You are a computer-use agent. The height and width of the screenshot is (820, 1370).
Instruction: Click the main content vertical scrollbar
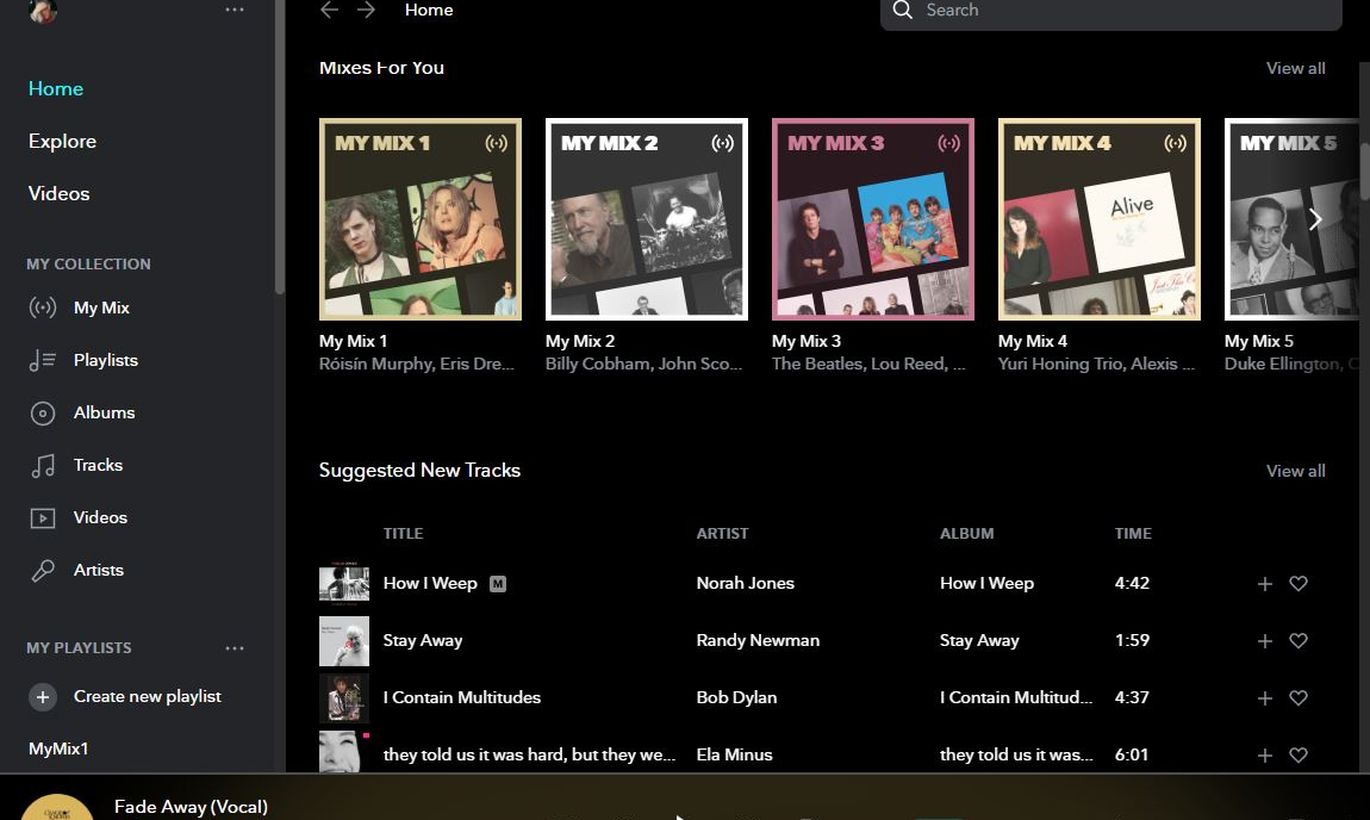click(x=1364, y=170)
